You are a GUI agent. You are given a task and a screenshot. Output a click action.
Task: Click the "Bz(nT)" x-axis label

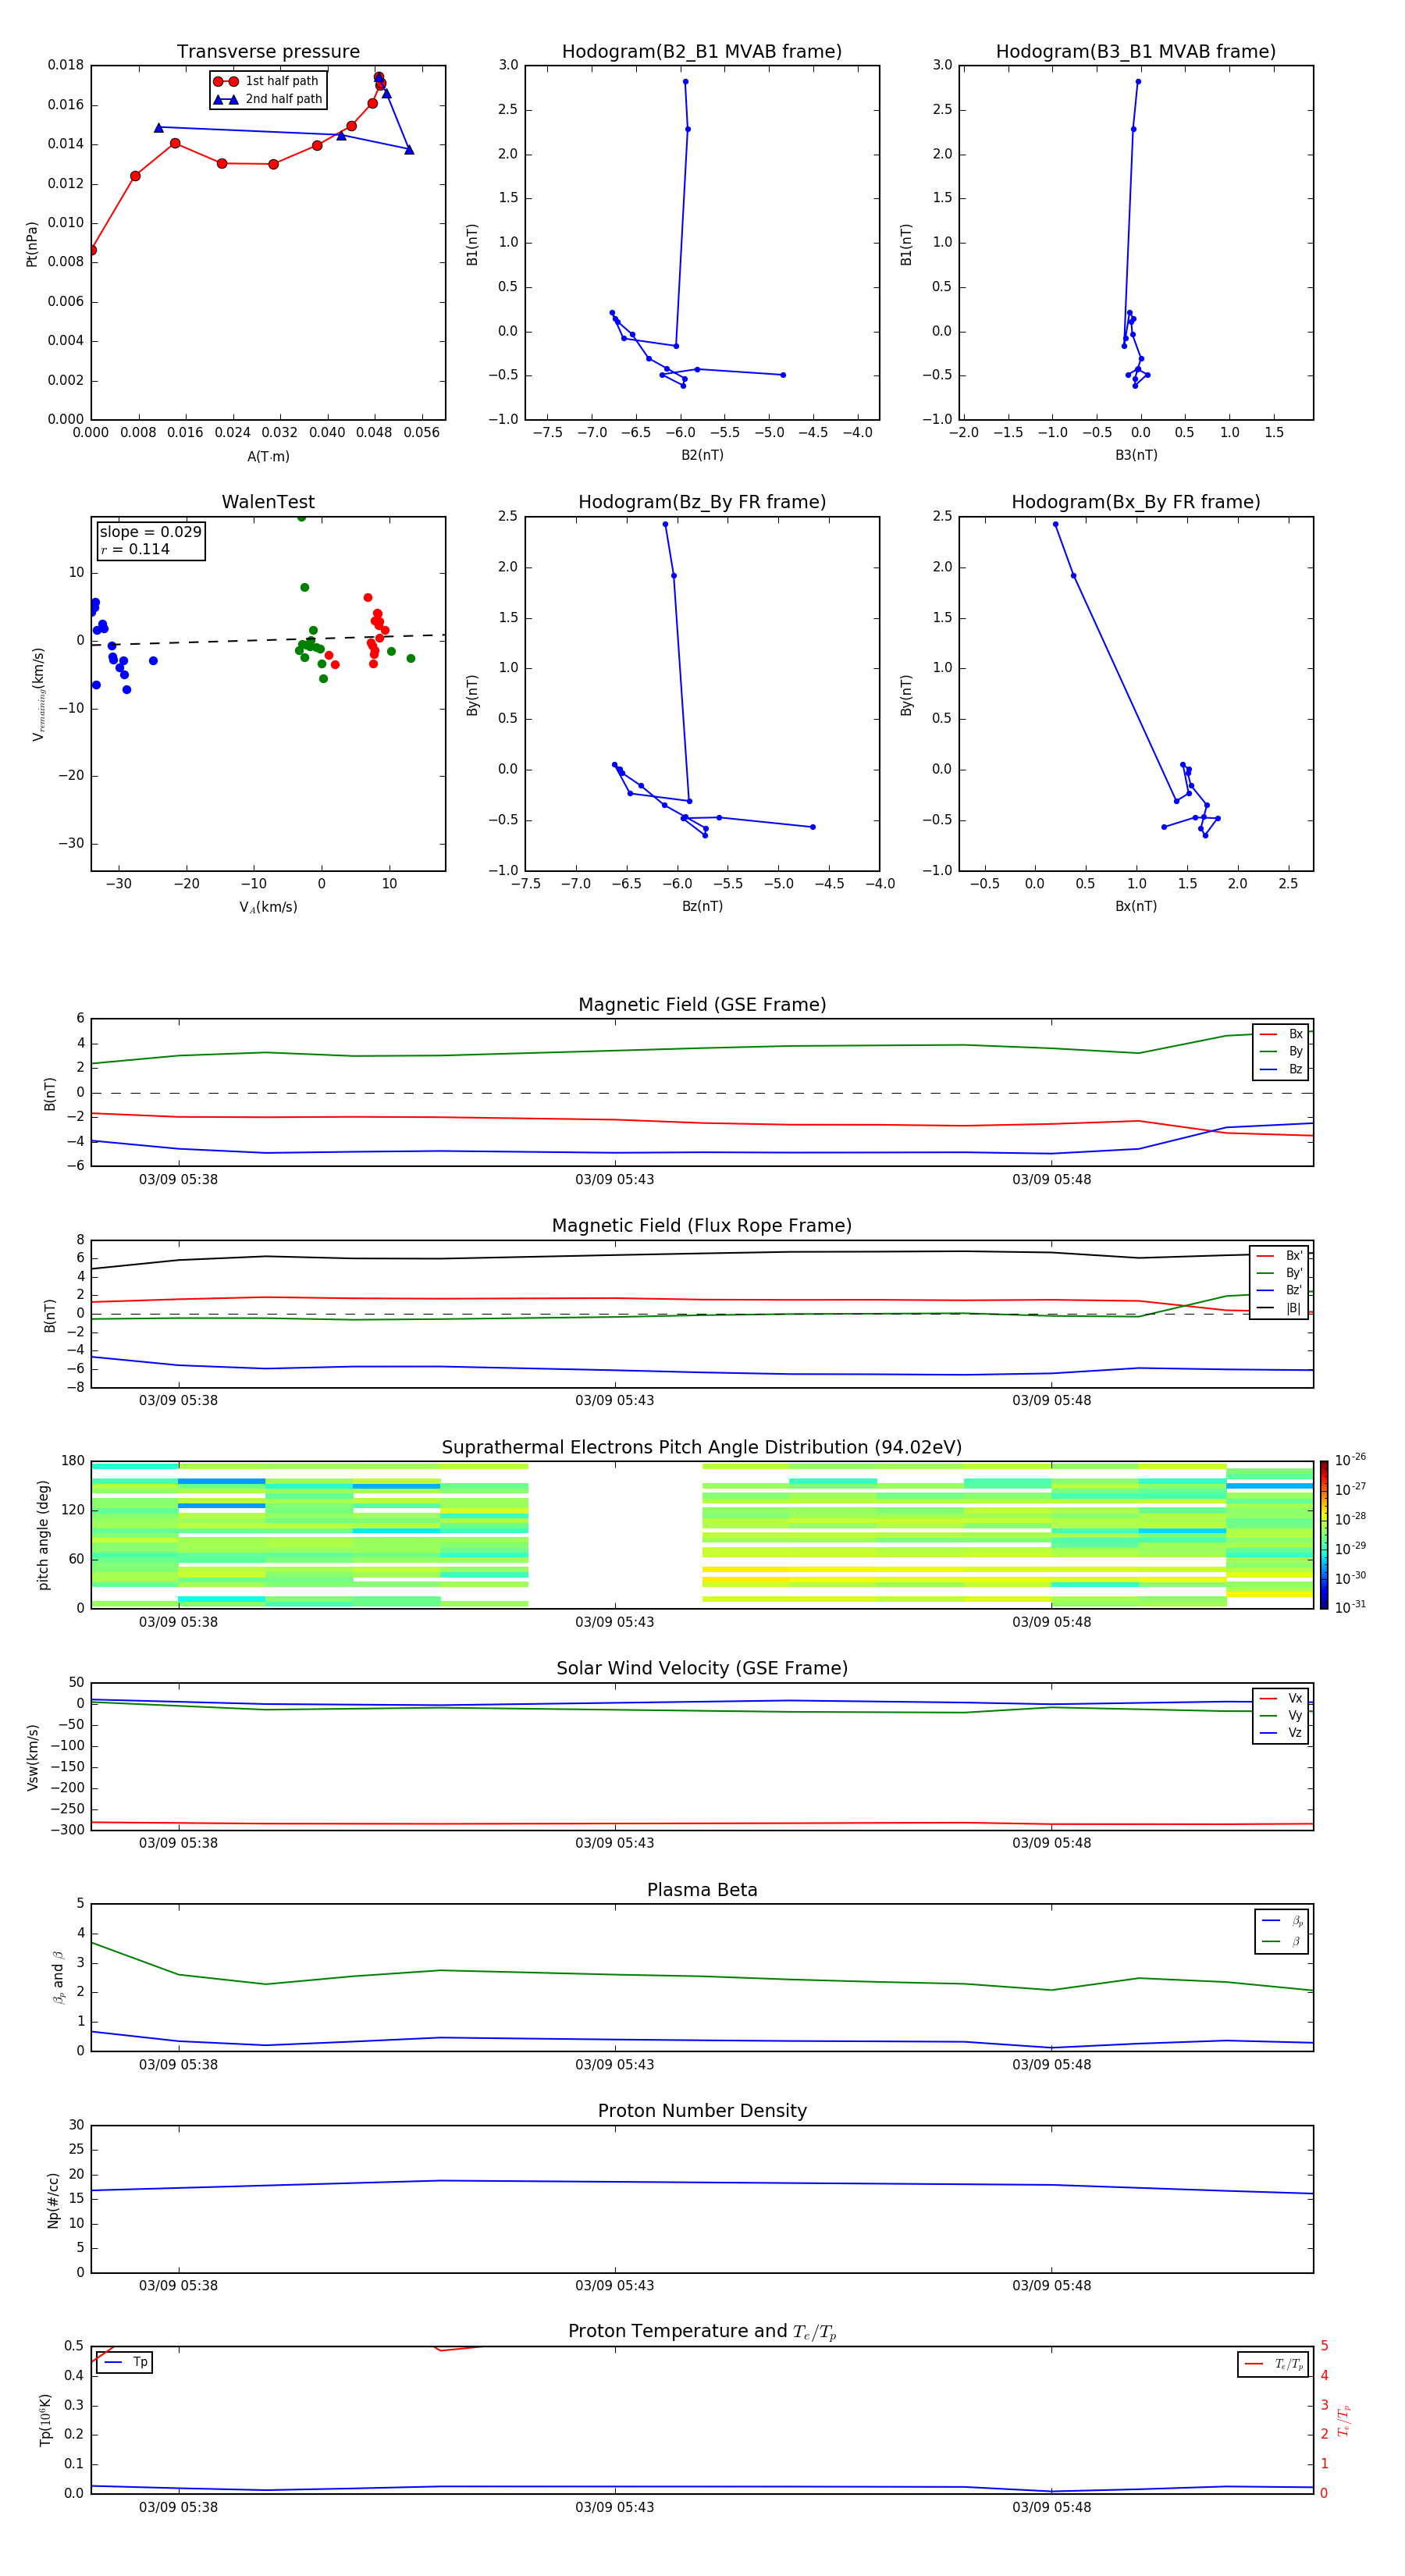point(702,906)
